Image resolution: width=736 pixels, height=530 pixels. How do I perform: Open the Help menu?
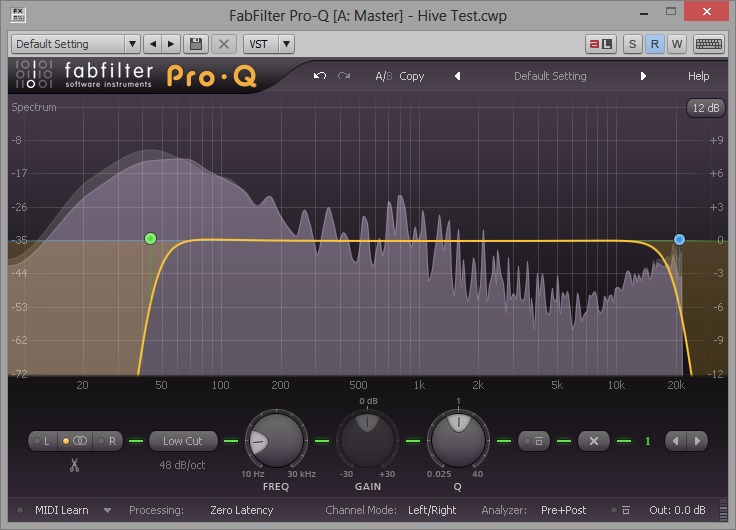[x=698, y=76]
